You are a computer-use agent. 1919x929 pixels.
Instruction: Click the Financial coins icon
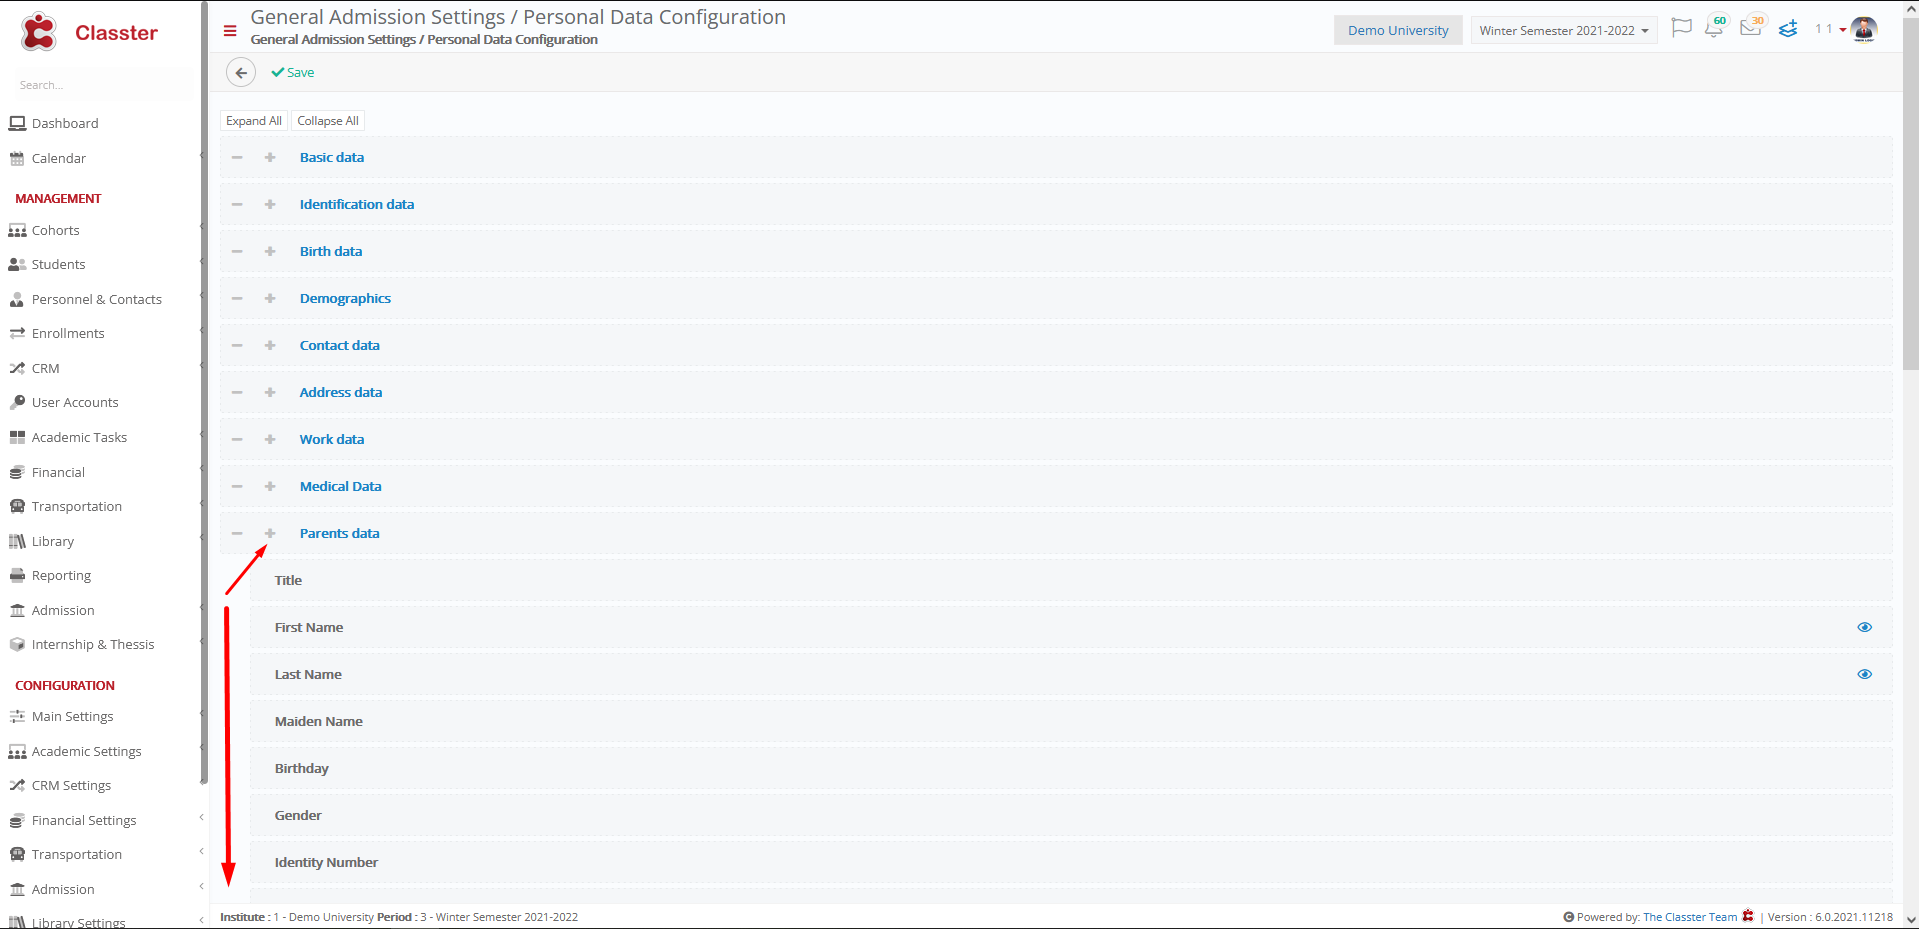[x=17, y=472]
